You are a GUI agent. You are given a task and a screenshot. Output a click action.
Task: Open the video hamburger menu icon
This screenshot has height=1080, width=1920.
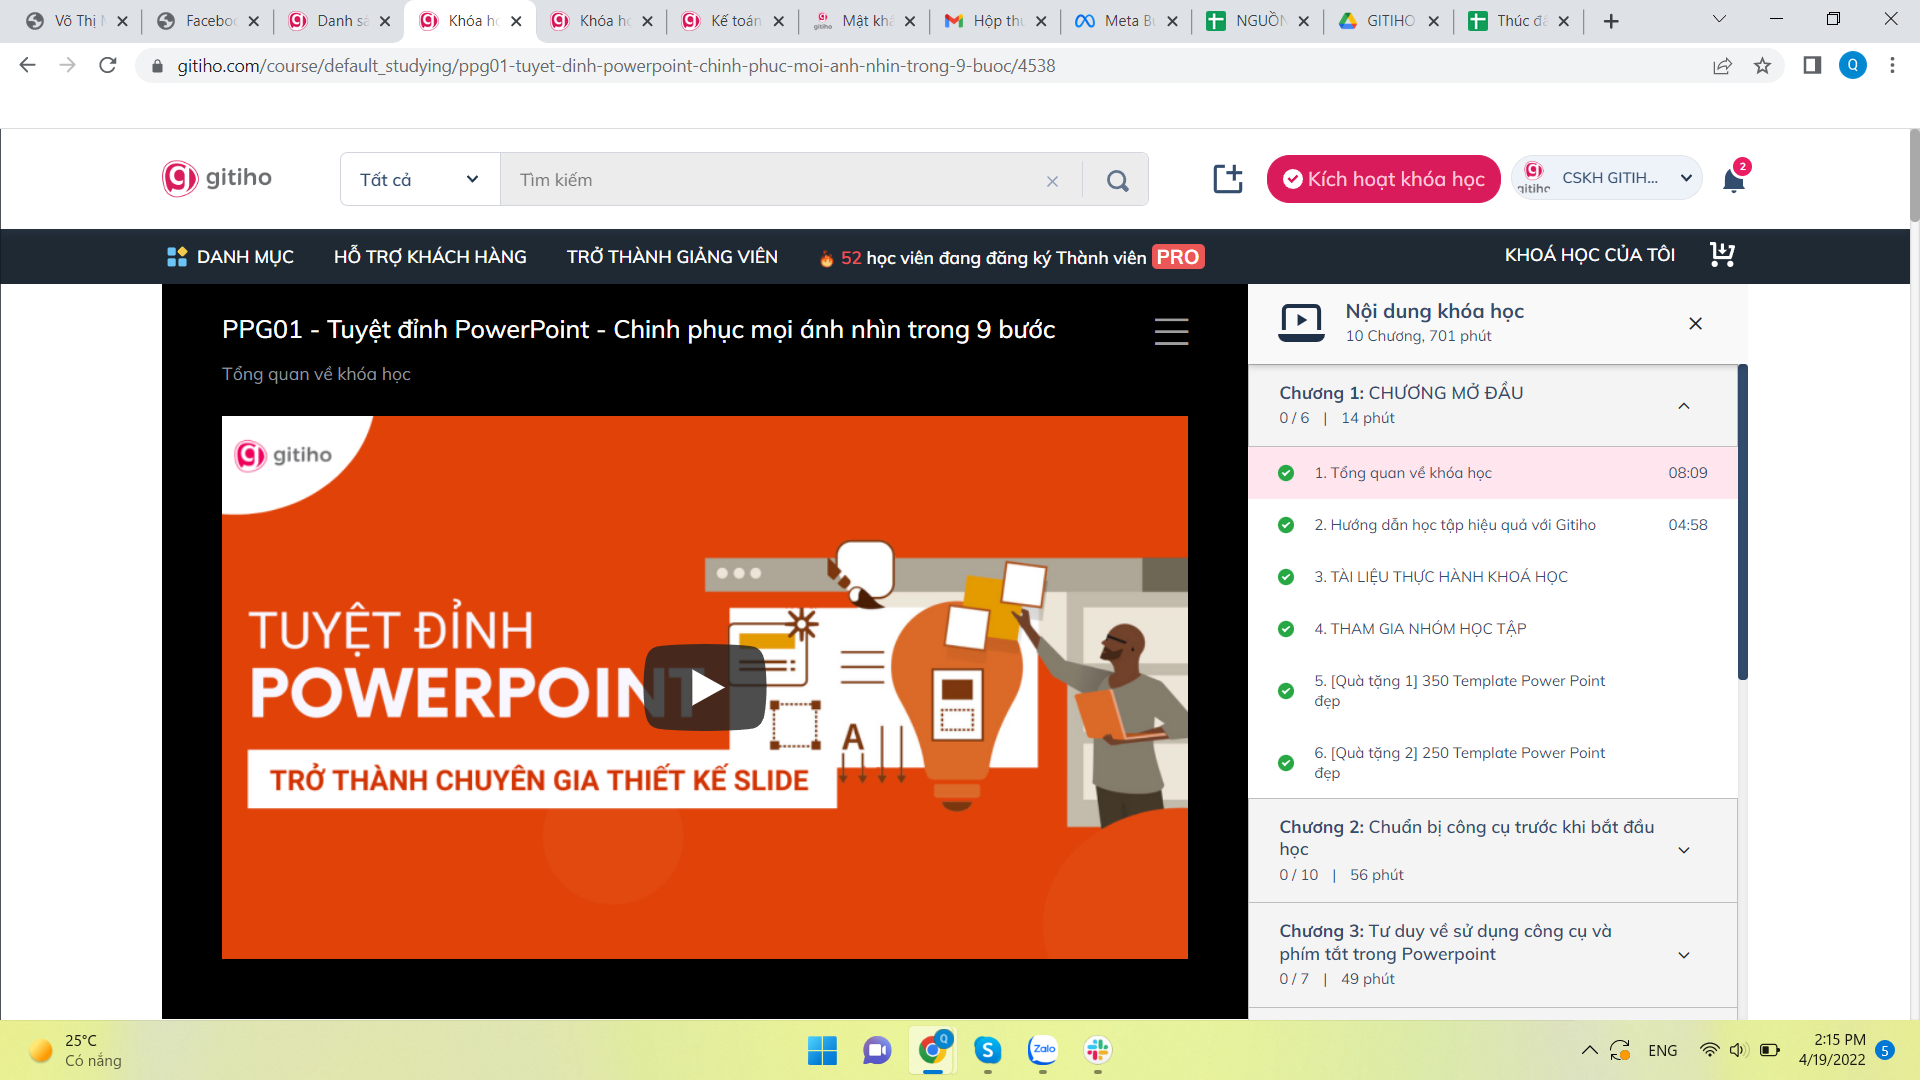(1171, 331)
